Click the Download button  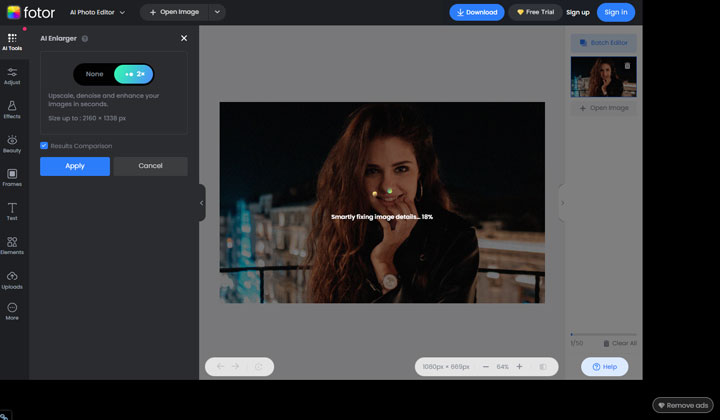point(476,12)
